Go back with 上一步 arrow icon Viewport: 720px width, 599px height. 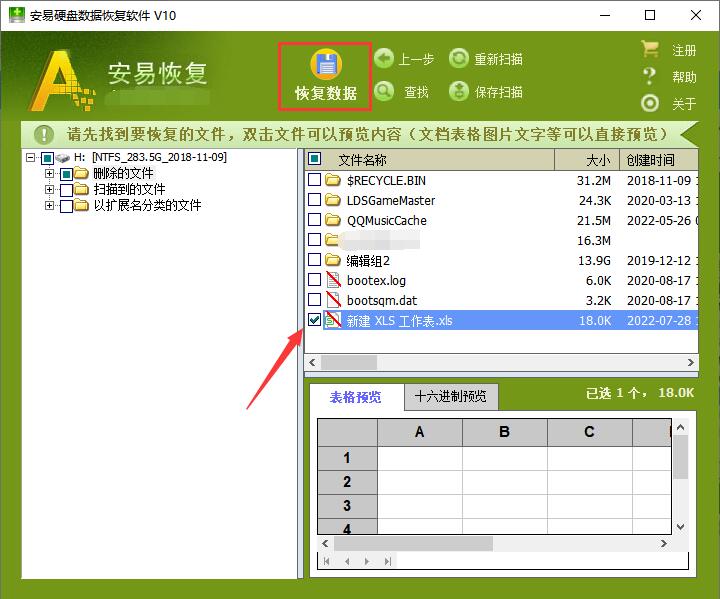384,58
